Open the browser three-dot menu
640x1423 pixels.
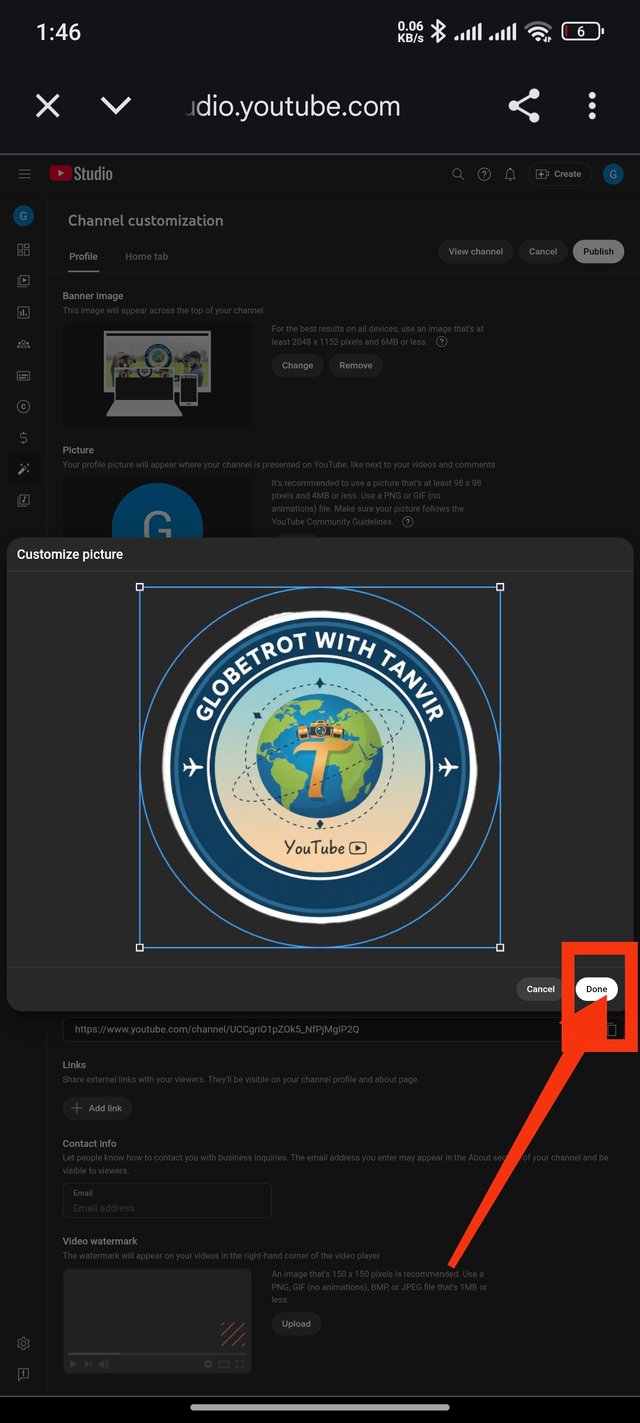click(x=592, y=106)
